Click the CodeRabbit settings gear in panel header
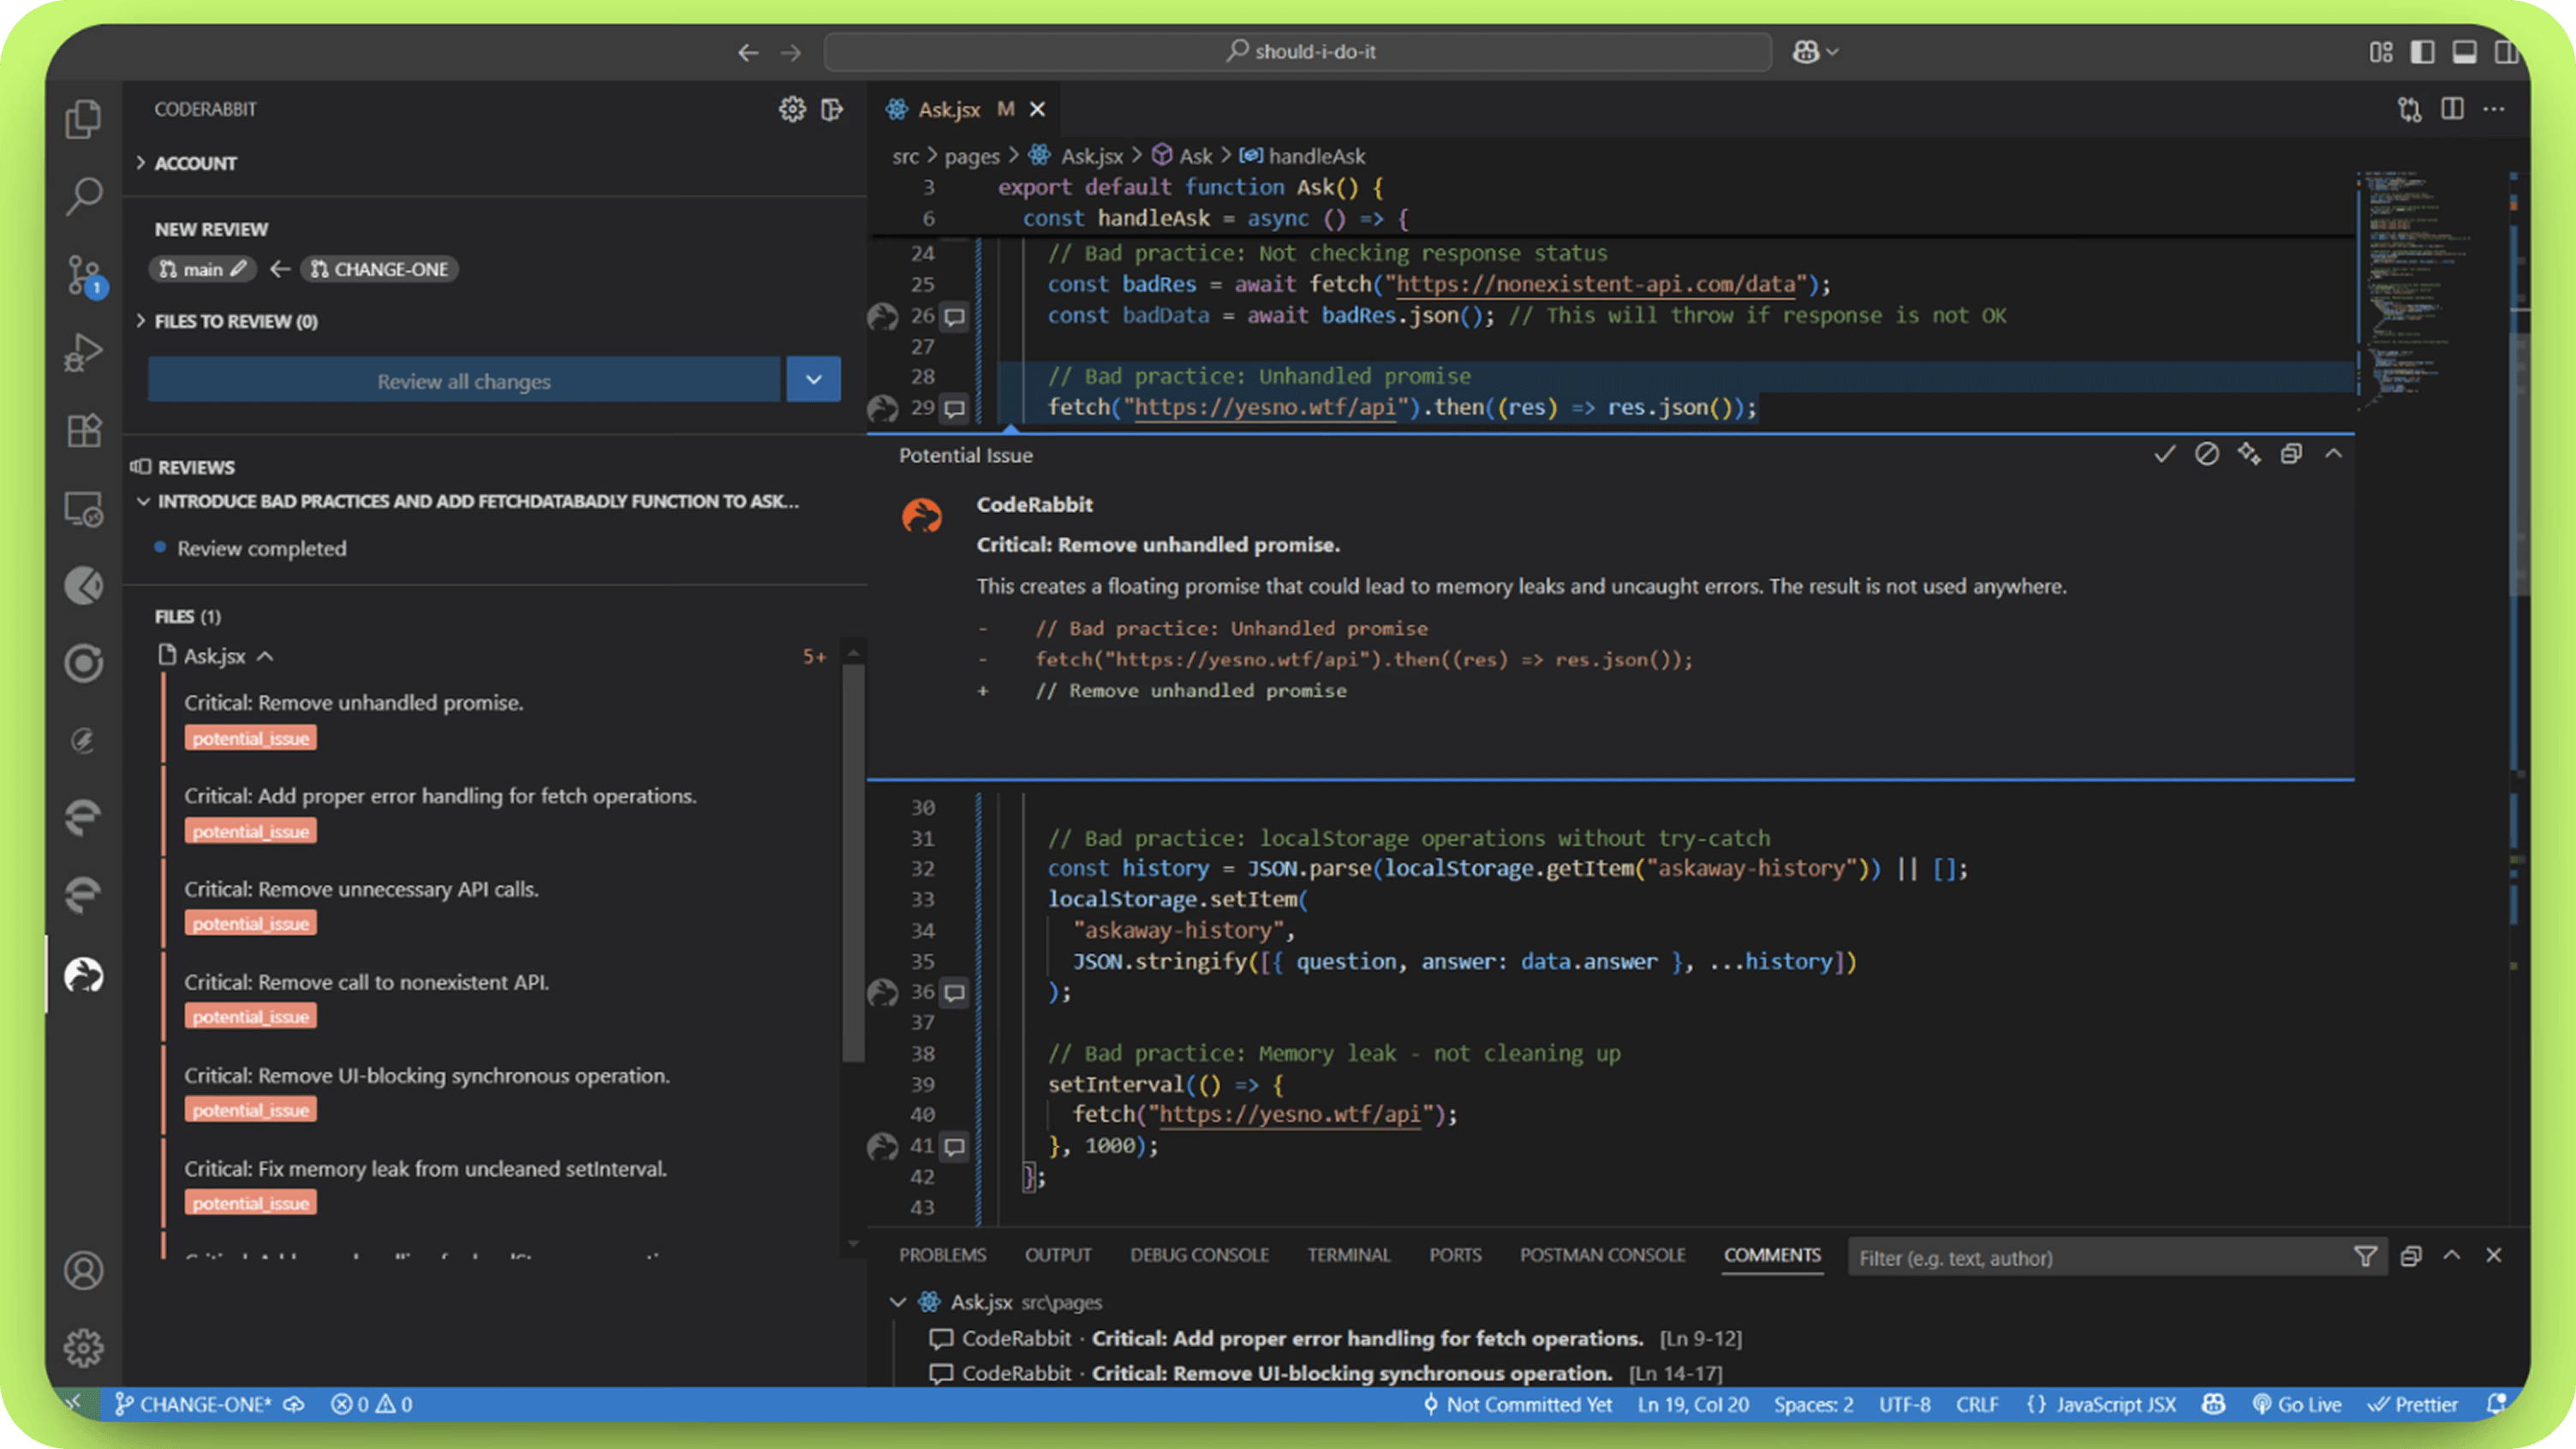This screenshot has width=2576, height=1449. [791, 109]
